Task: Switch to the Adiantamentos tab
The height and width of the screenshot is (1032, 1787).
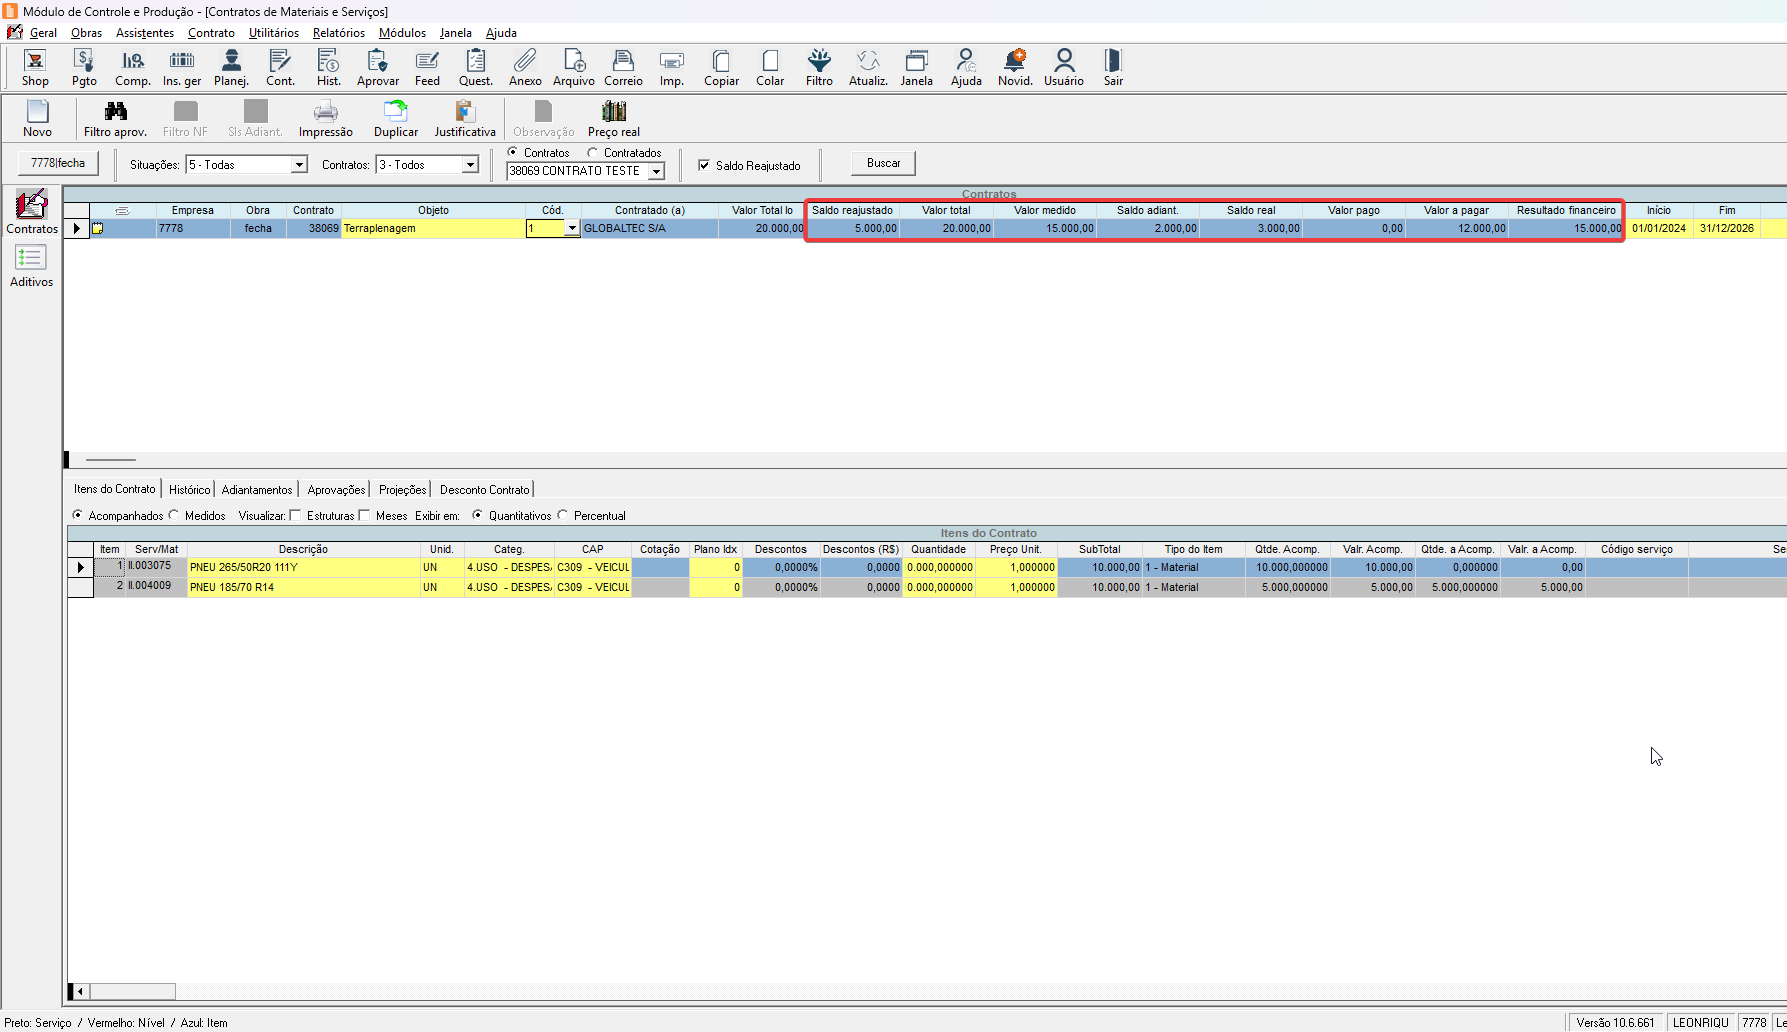Action: [257, 490]
